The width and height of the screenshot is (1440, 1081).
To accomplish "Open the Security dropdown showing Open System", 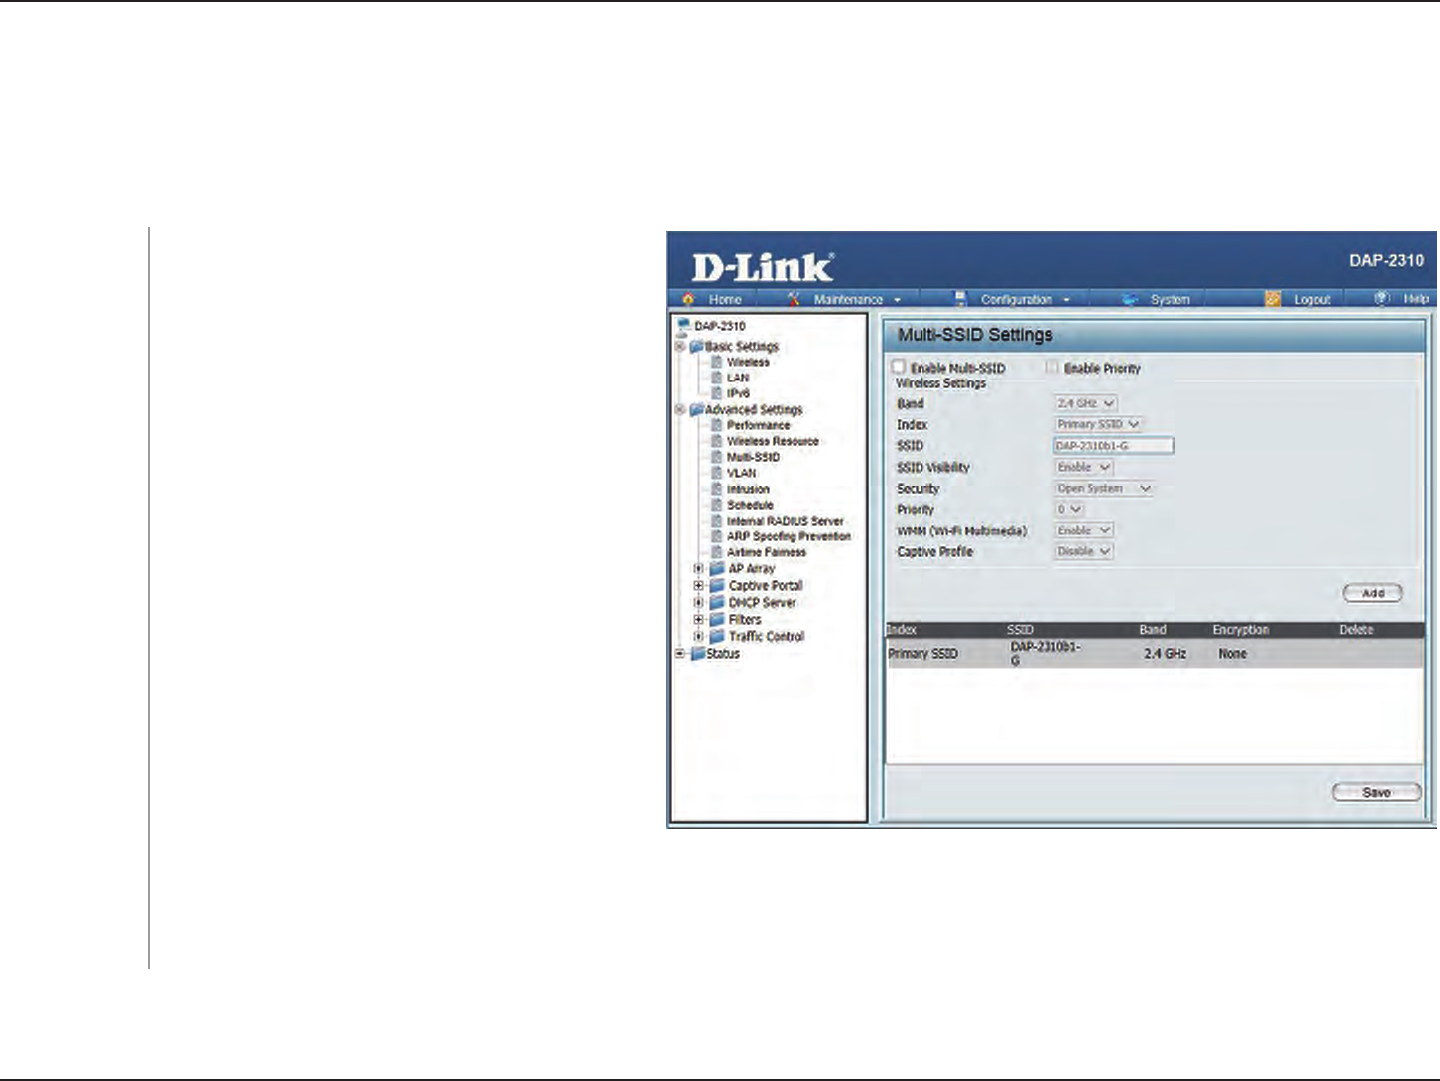I will 1104,488.
